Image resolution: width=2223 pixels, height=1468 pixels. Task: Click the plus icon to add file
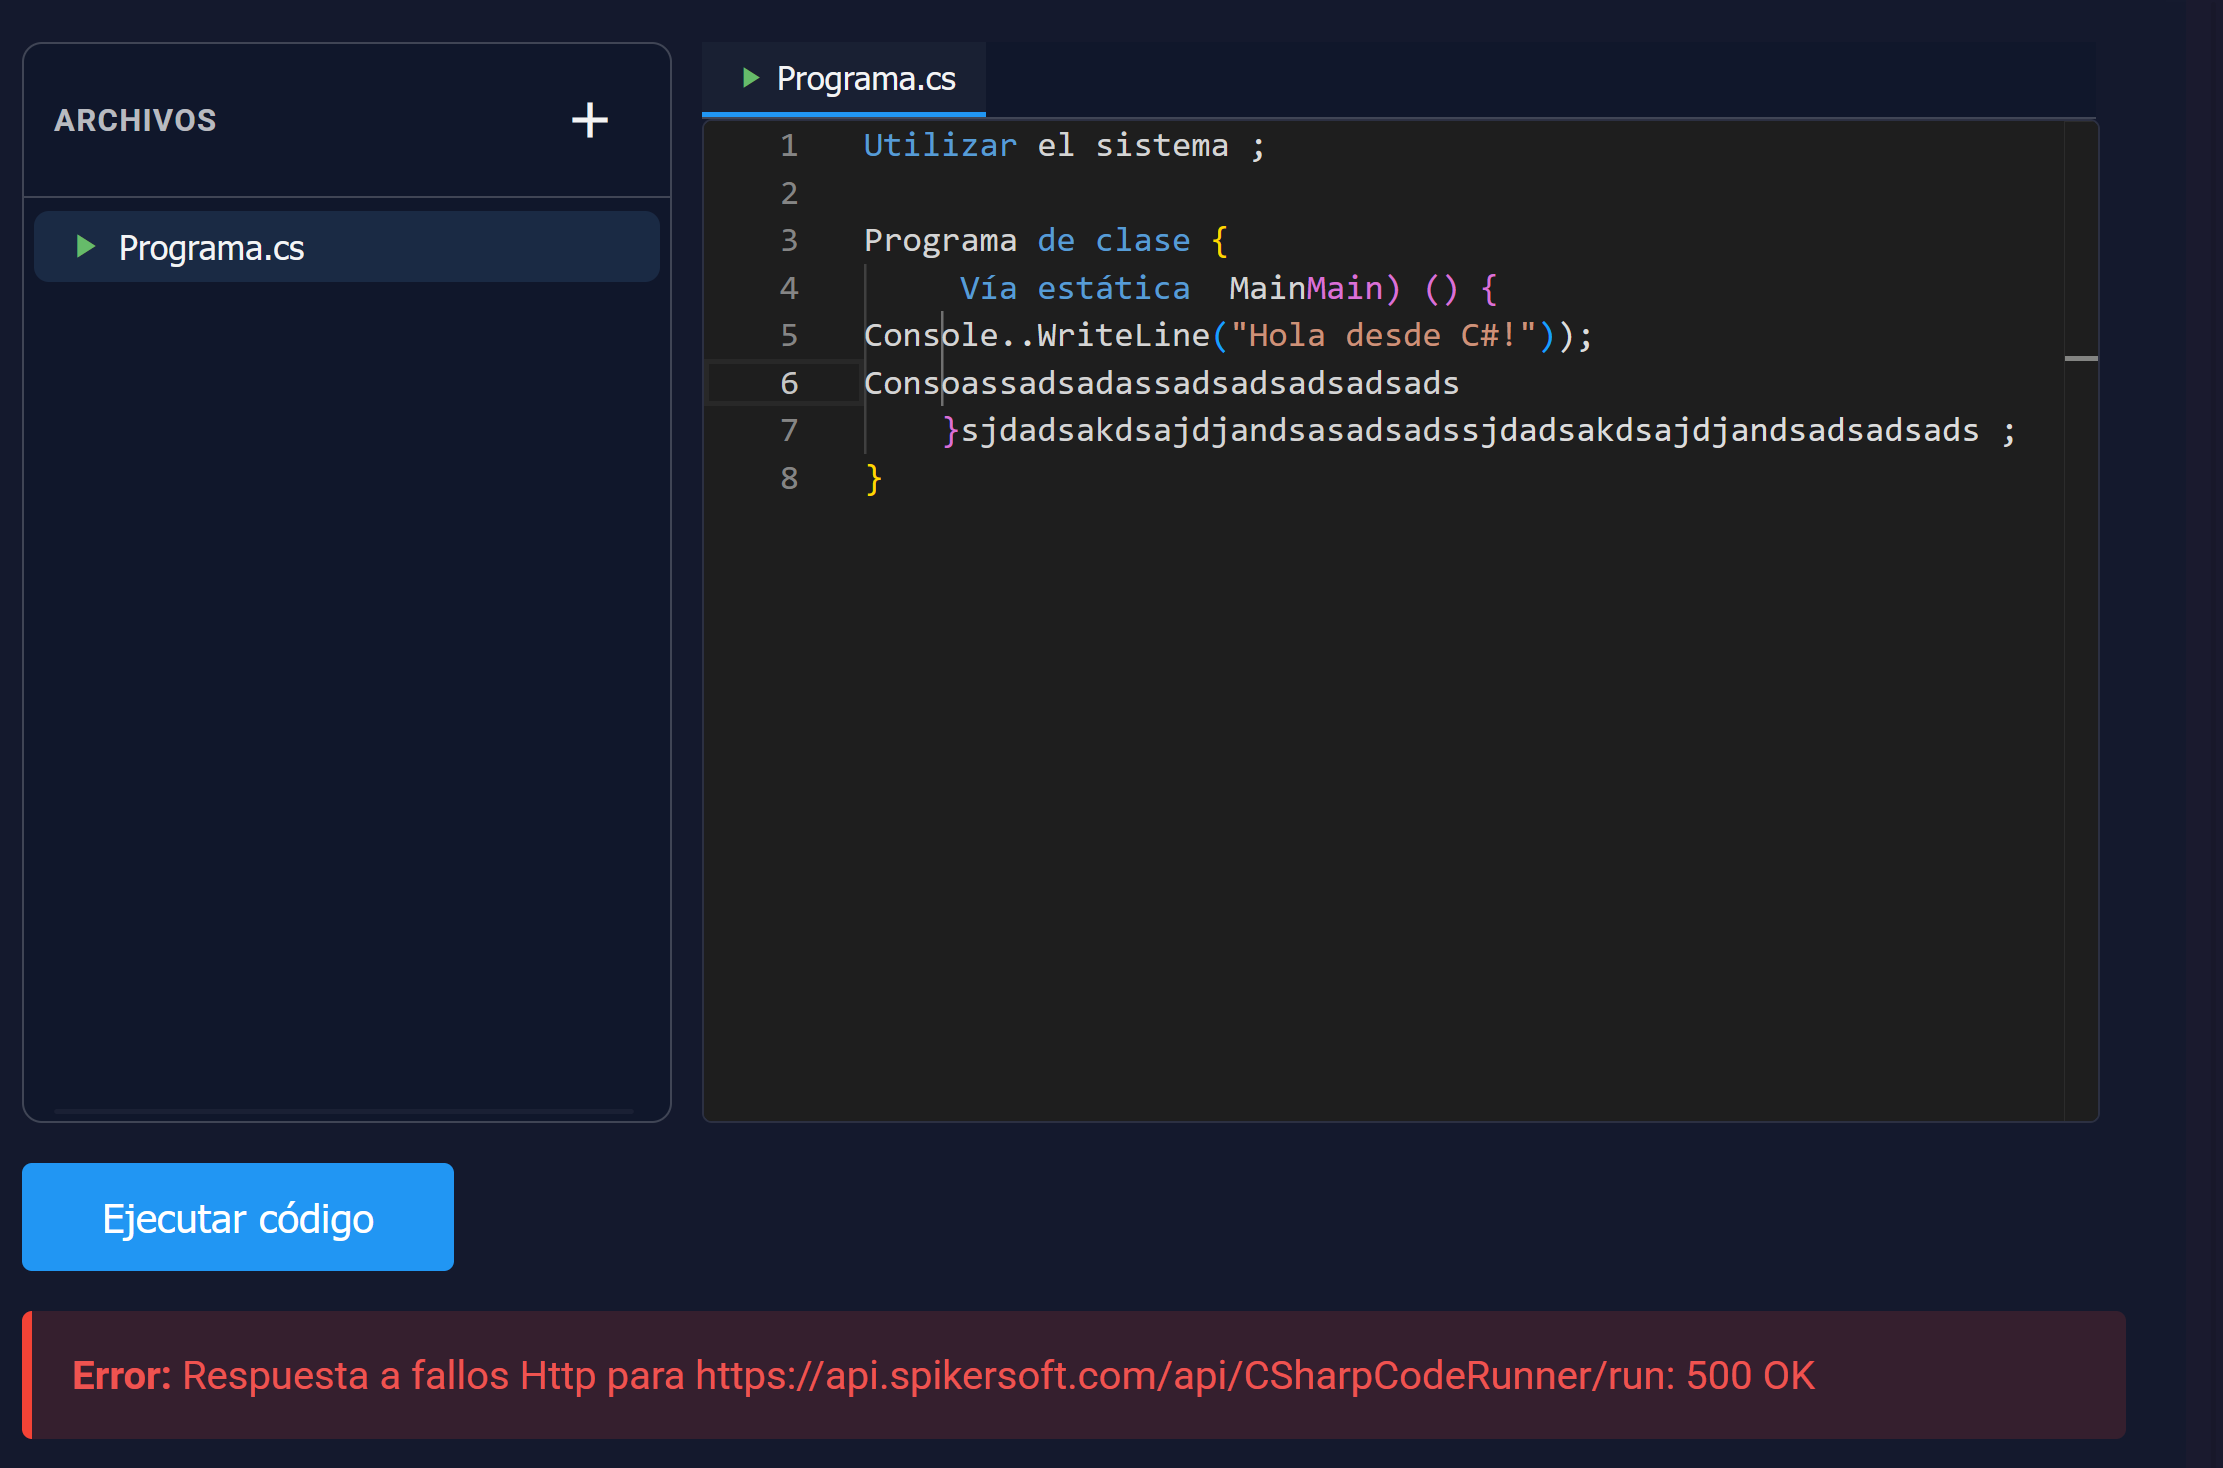(x=590, y=120)
